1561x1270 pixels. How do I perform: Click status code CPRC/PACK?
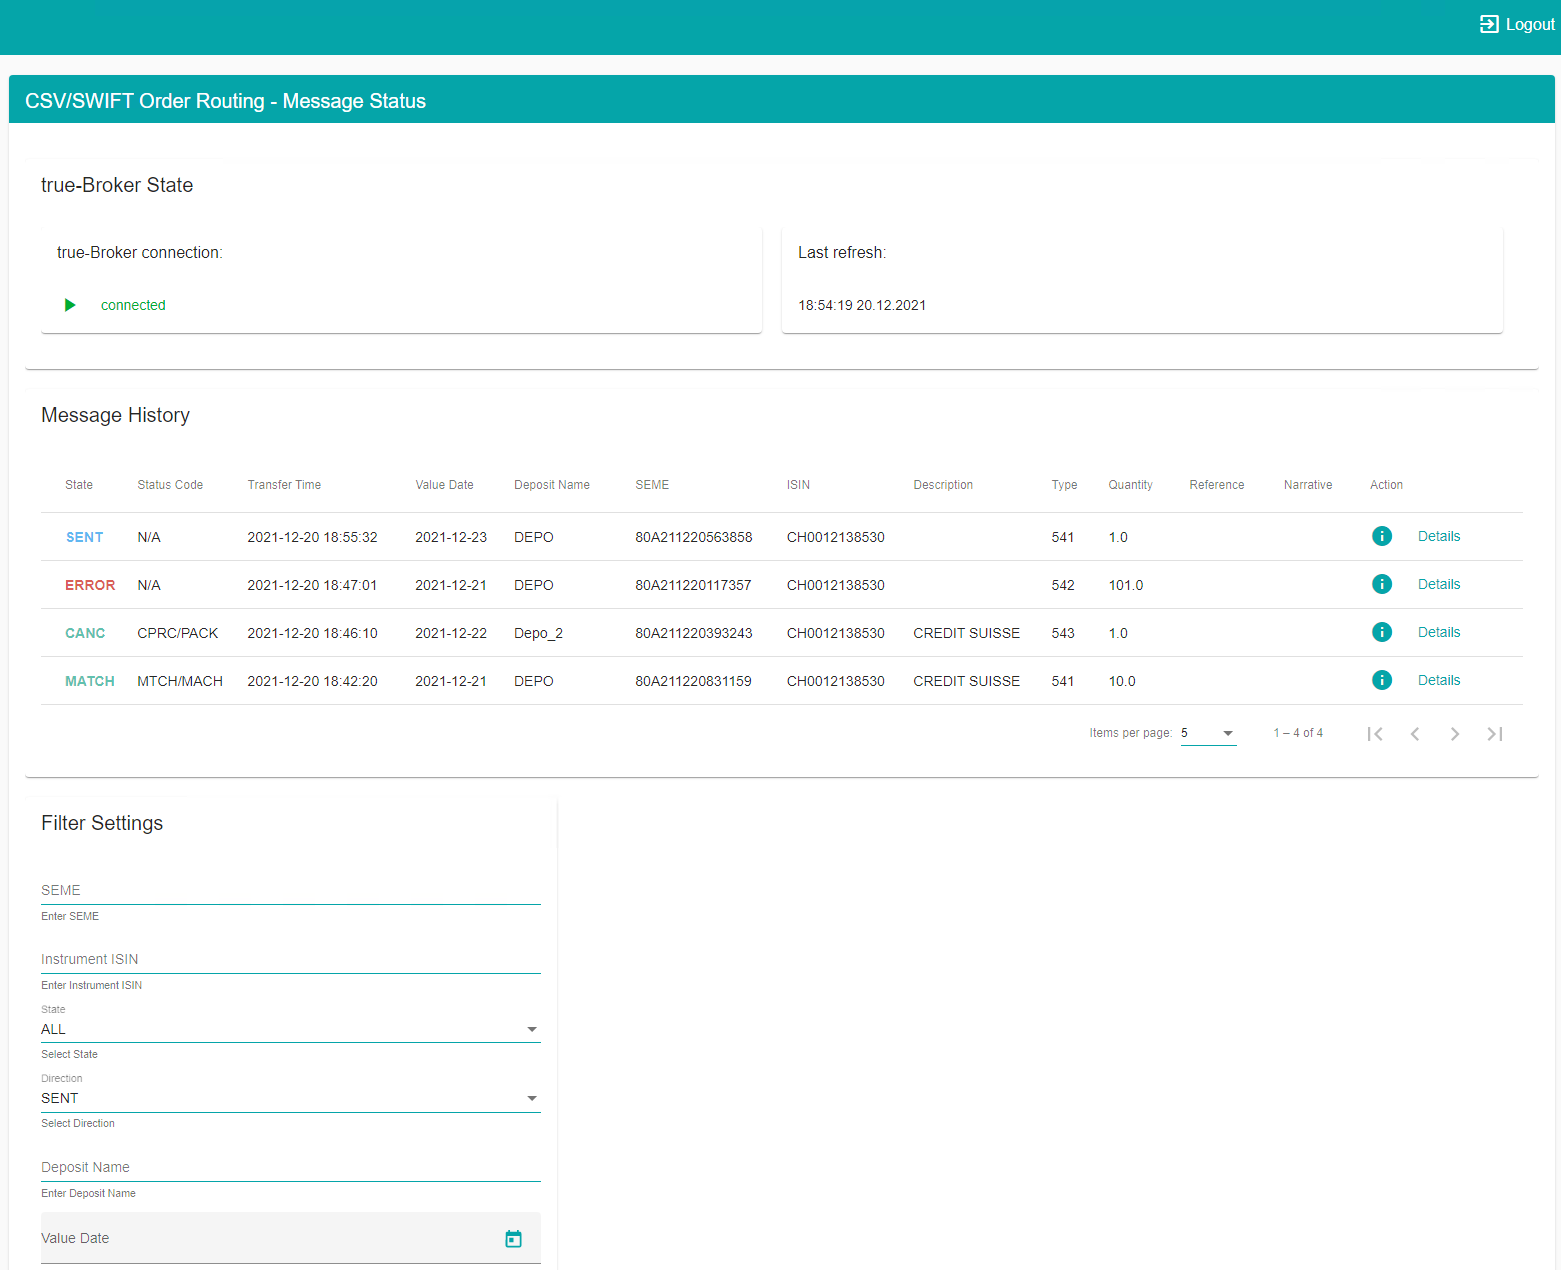pyautogui.click(x=178, y=633)
